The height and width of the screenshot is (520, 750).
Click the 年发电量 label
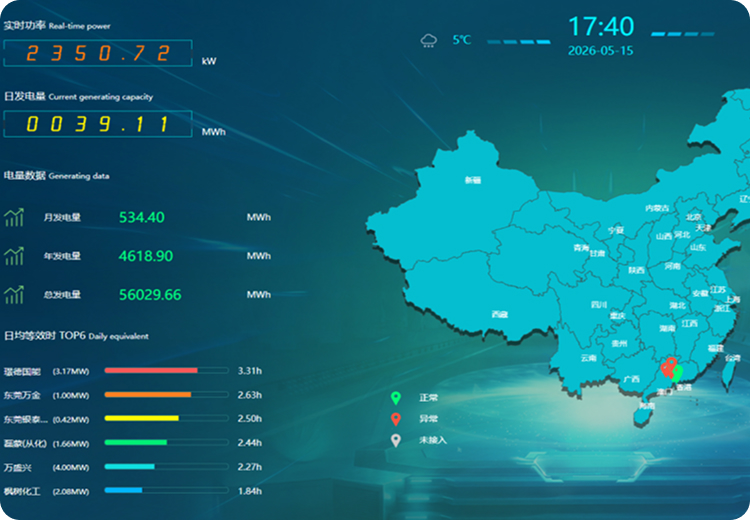62,256
